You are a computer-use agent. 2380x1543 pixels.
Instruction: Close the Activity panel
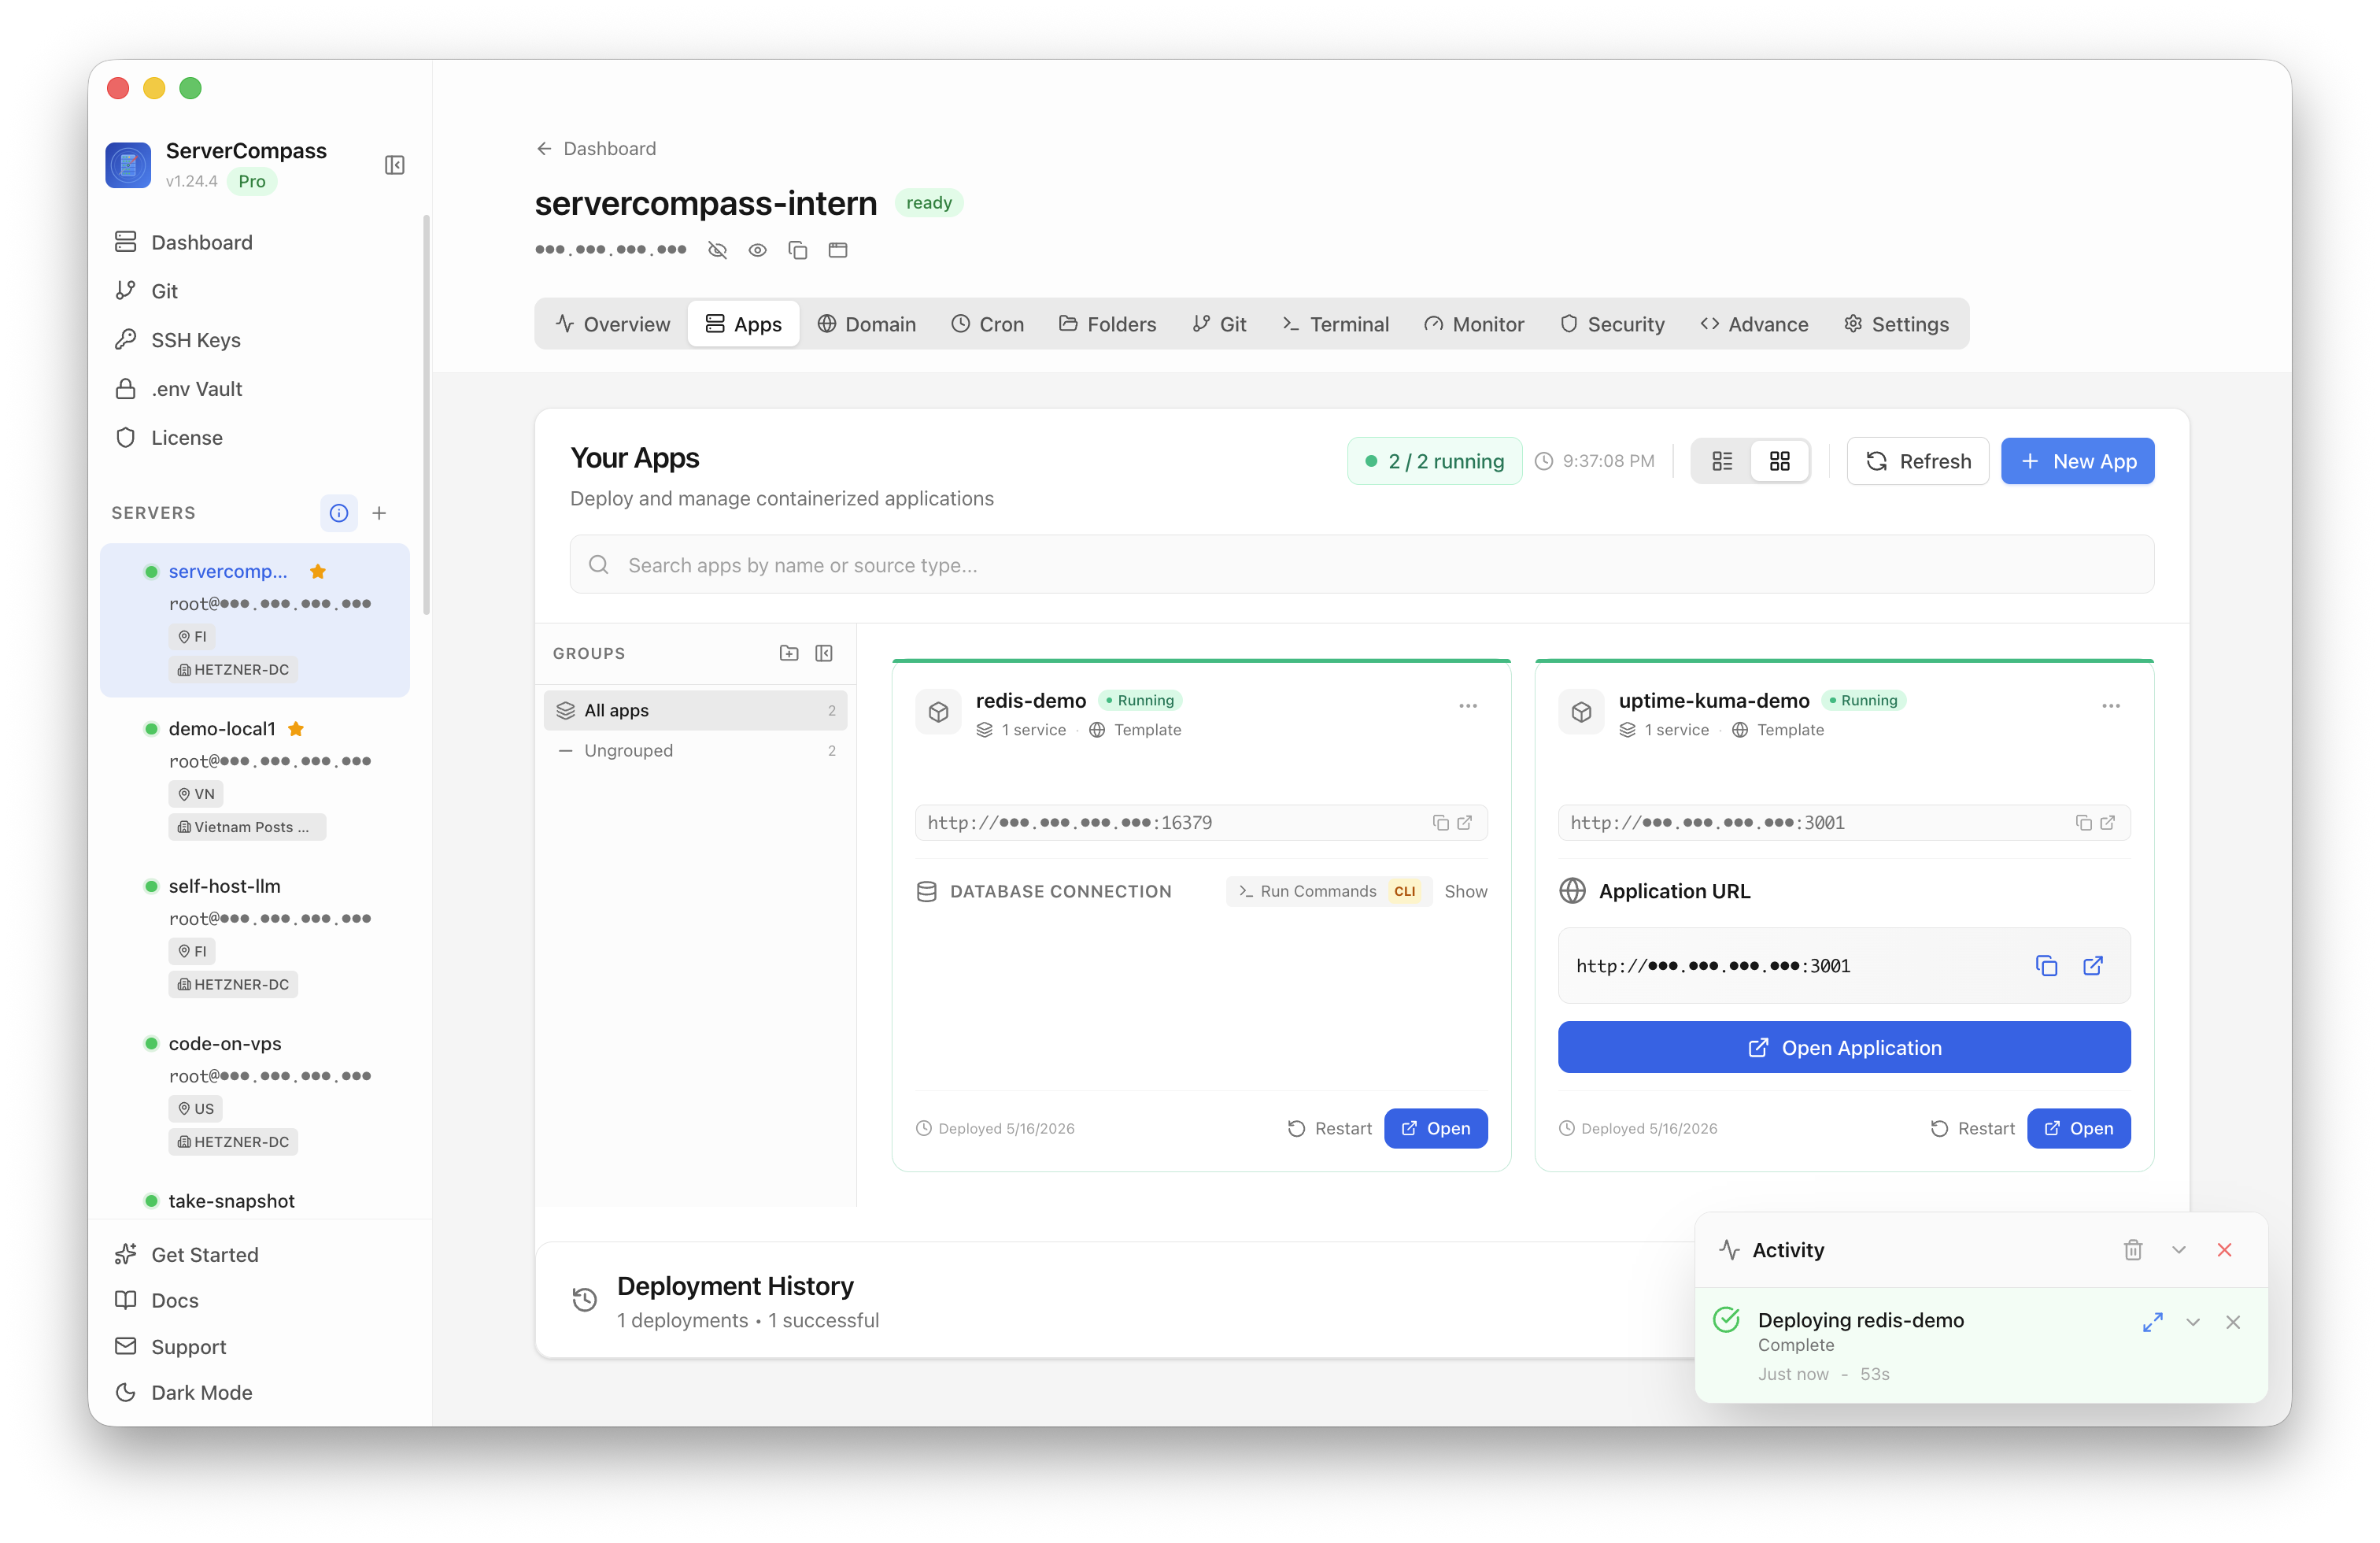tap(2225, 1250)
